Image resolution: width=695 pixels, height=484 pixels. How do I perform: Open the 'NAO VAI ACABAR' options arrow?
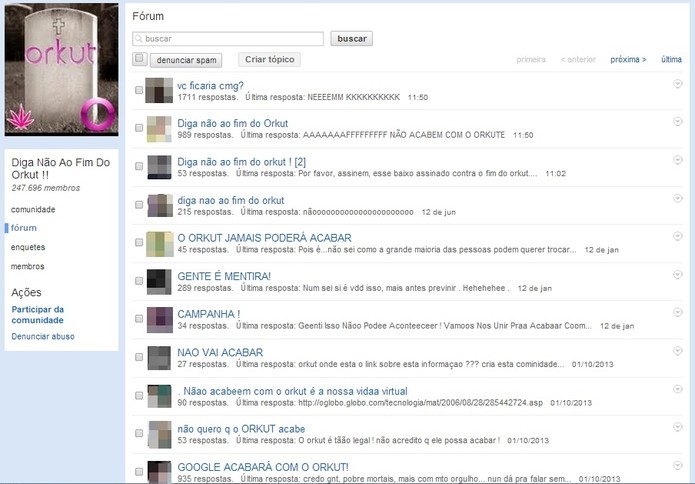678,351
